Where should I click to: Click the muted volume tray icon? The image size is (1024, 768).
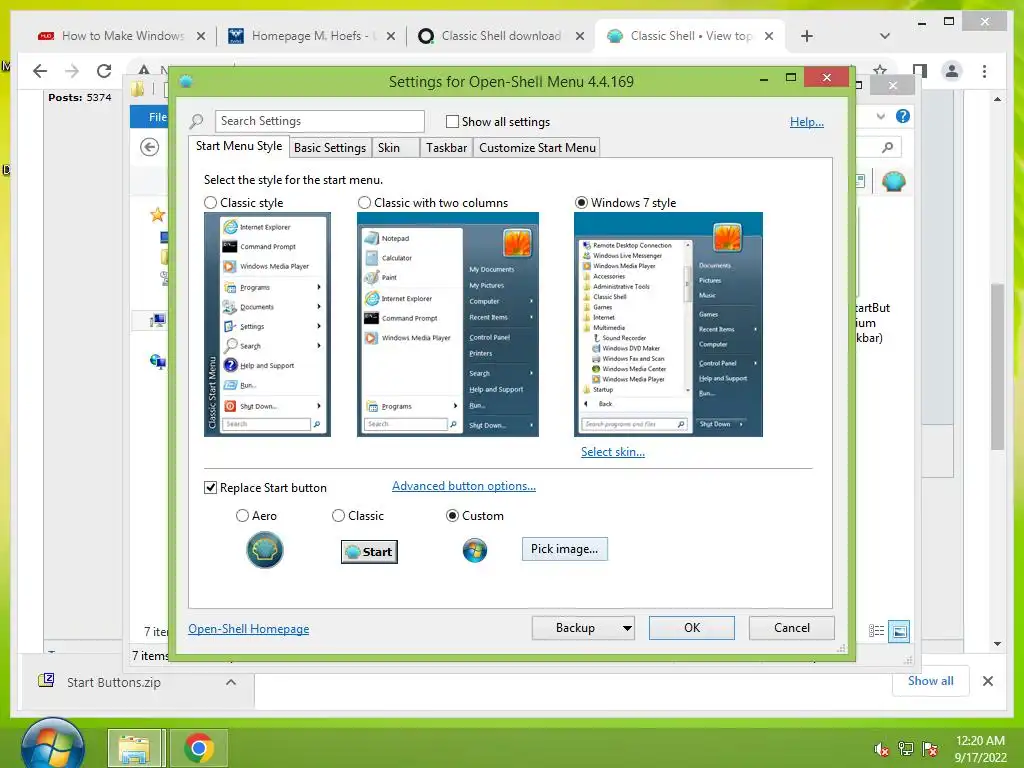[x=882, y=749]
